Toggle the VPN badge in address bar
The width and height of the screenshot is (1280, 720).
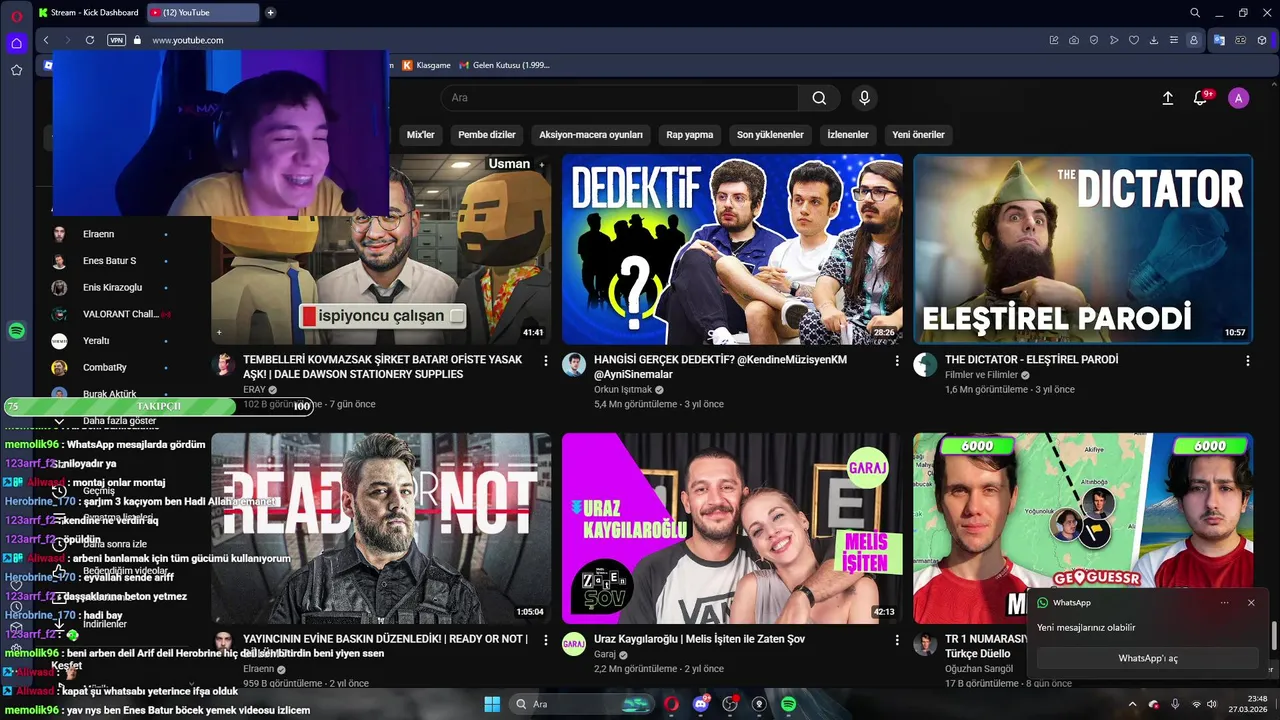point(117,40)
